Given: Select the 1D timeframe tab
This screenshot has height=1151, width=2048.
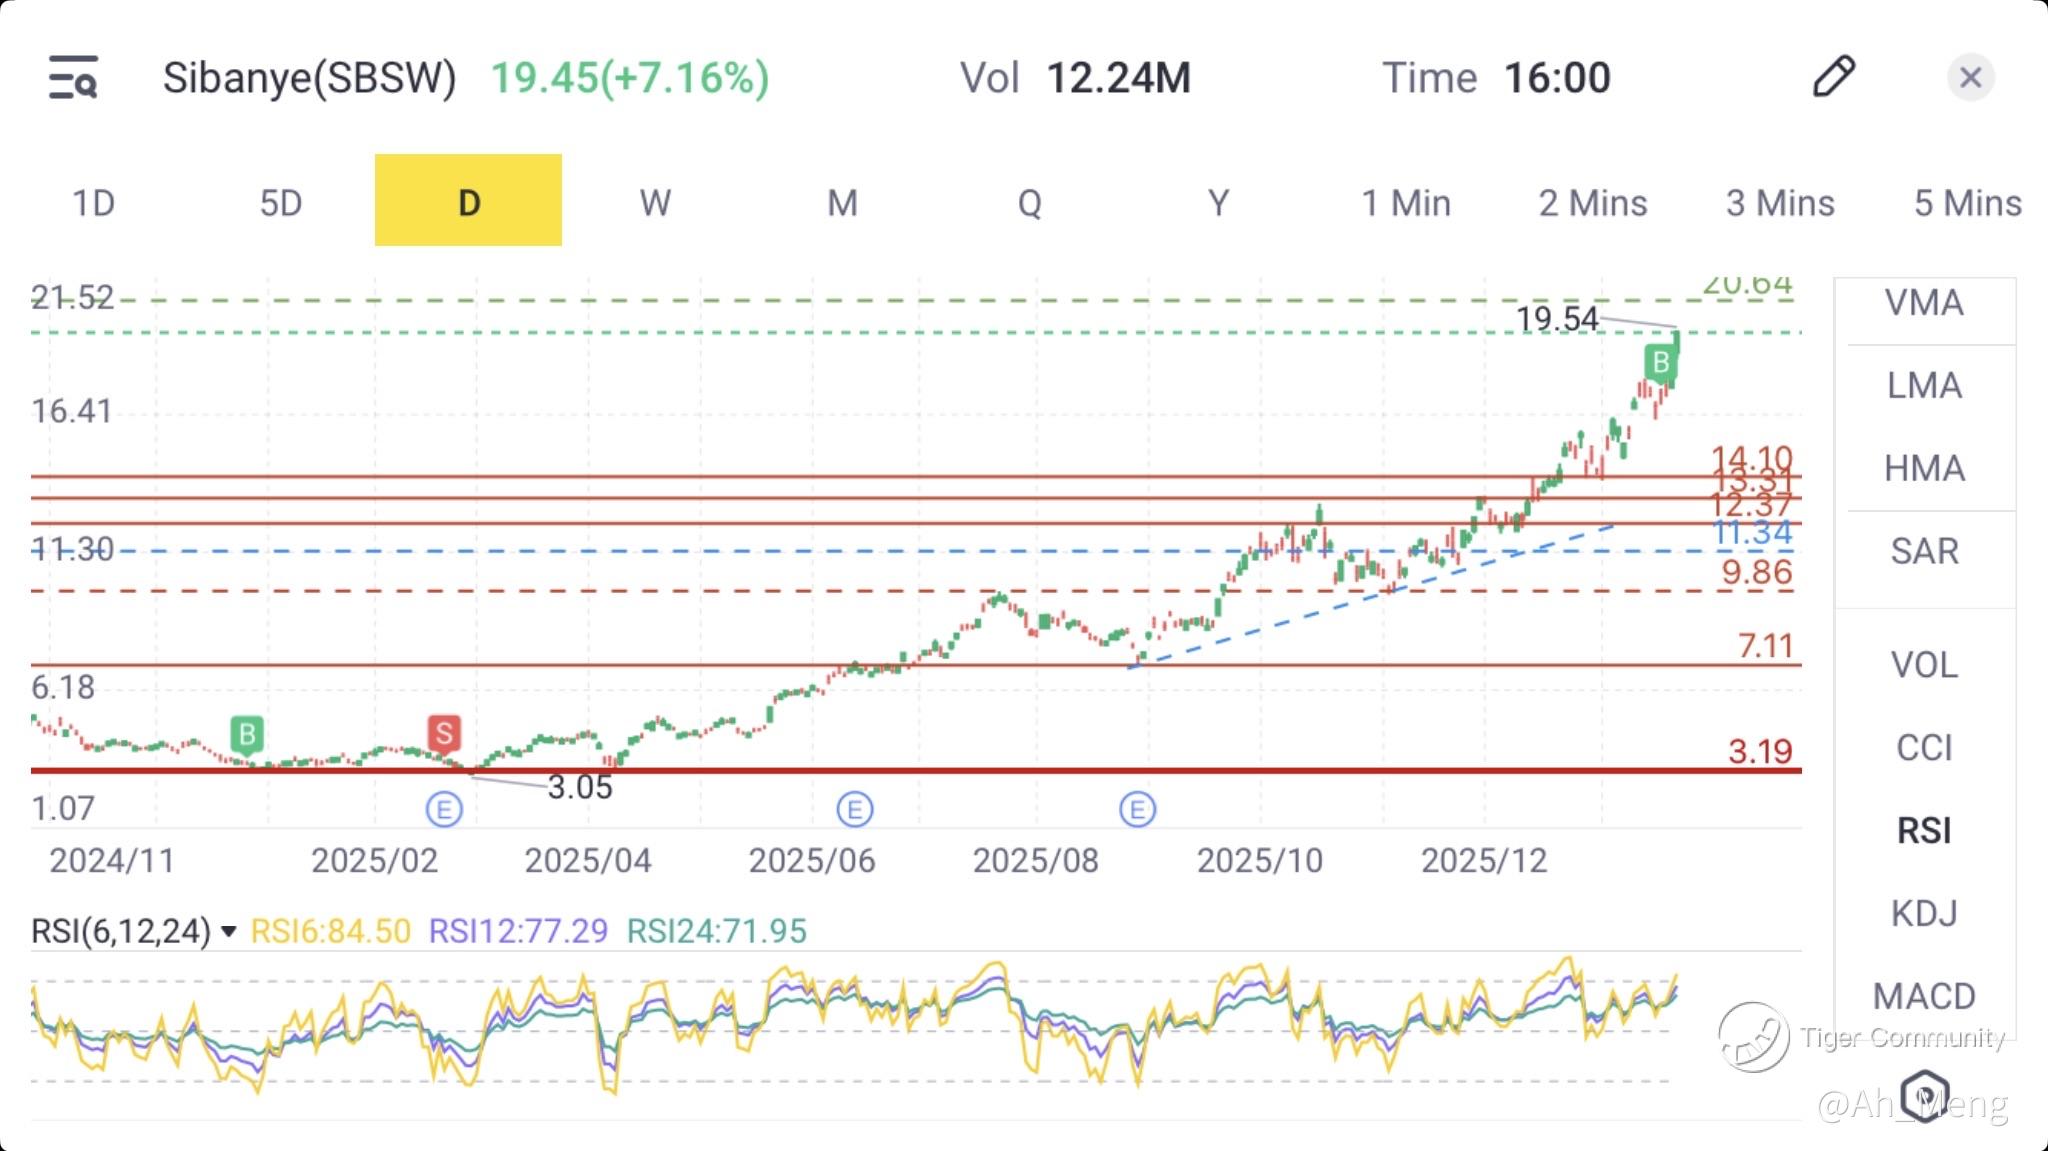Looking at the screenshot, I should [x=94, y=203].
